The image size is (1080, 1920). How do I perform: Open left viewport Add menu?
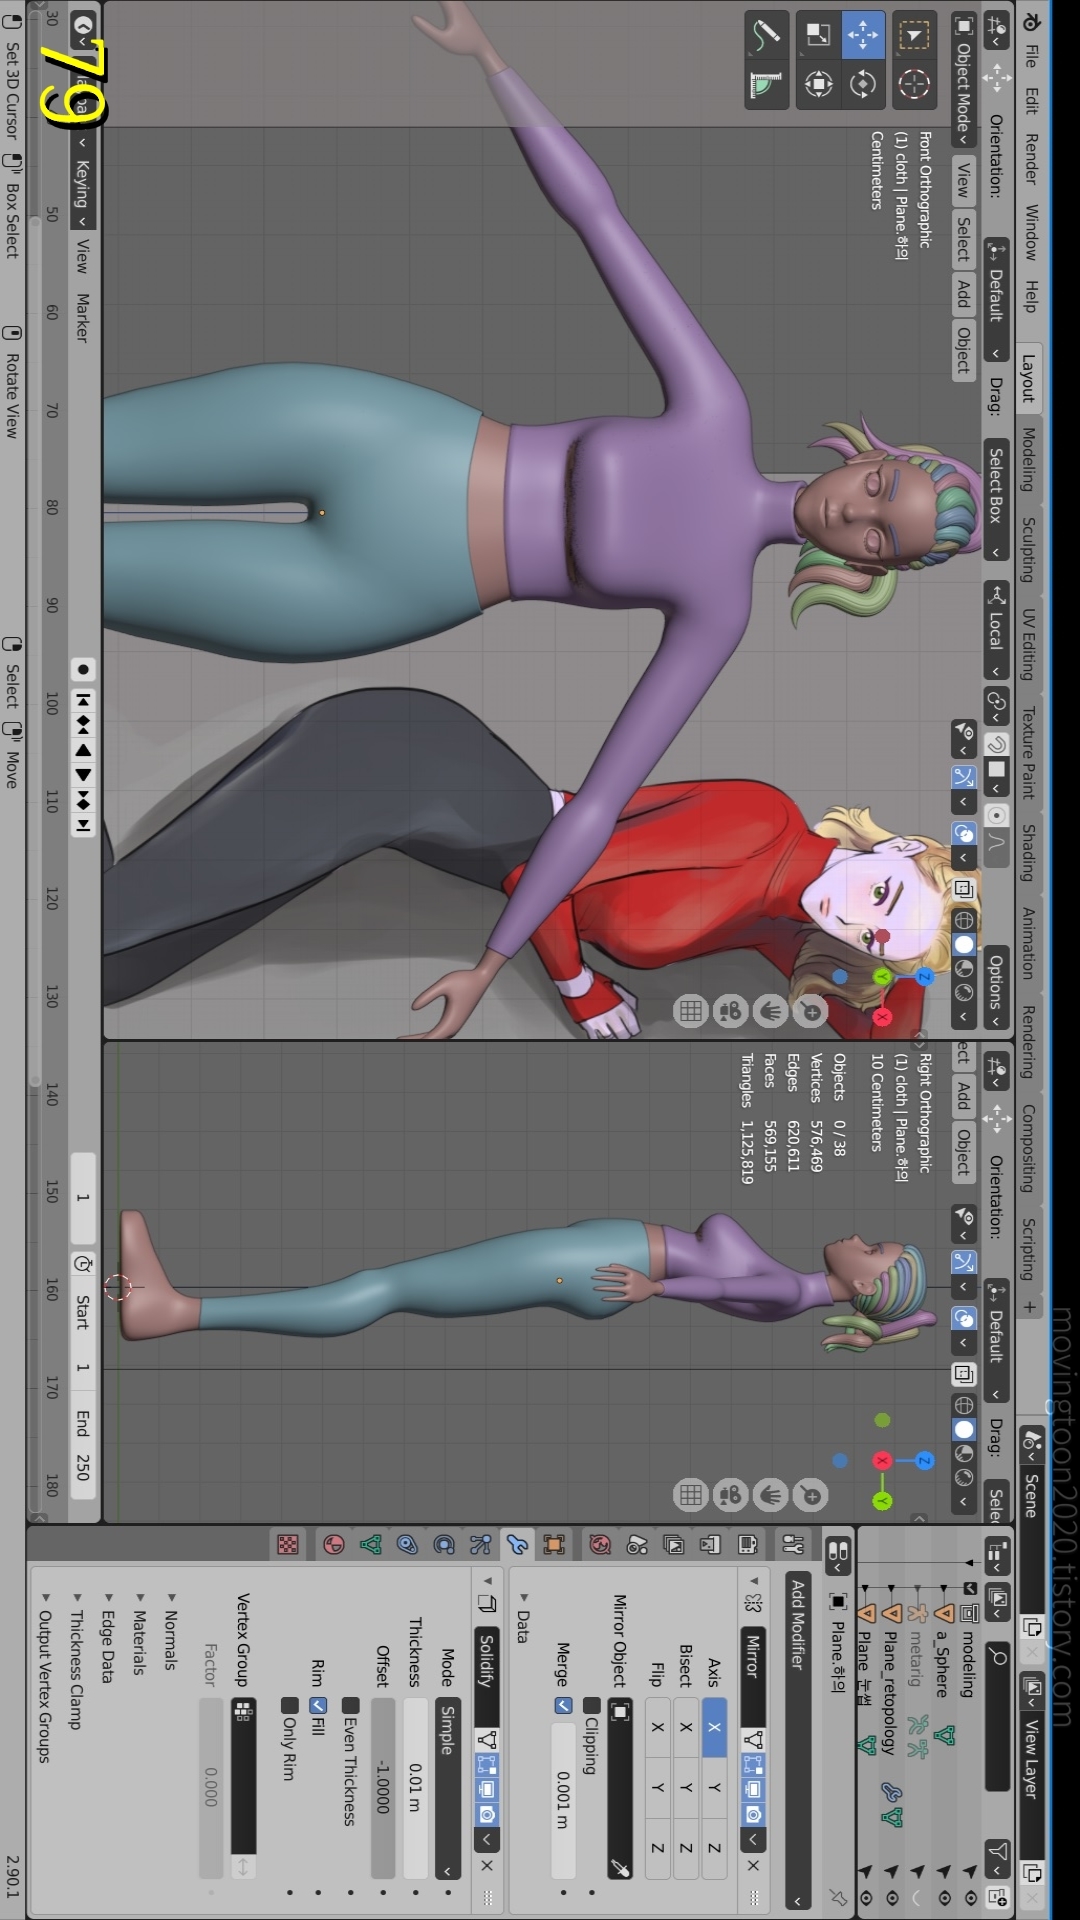964,293
